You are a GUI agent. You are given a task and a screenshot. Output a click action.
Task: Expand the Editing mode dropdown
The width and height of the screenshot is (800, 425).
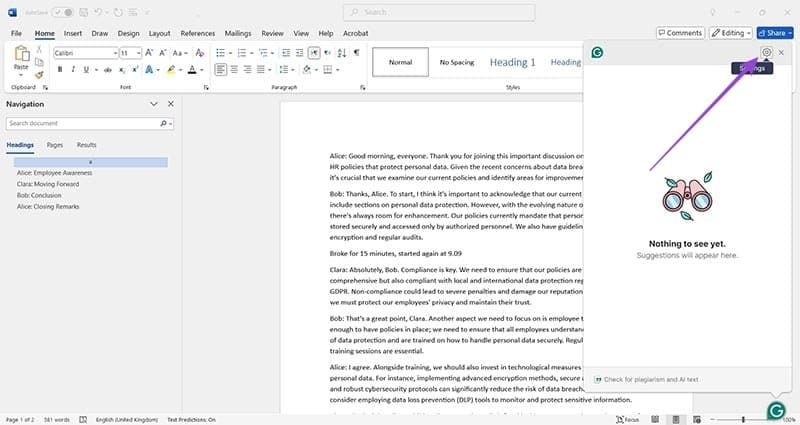pos(730,33)
